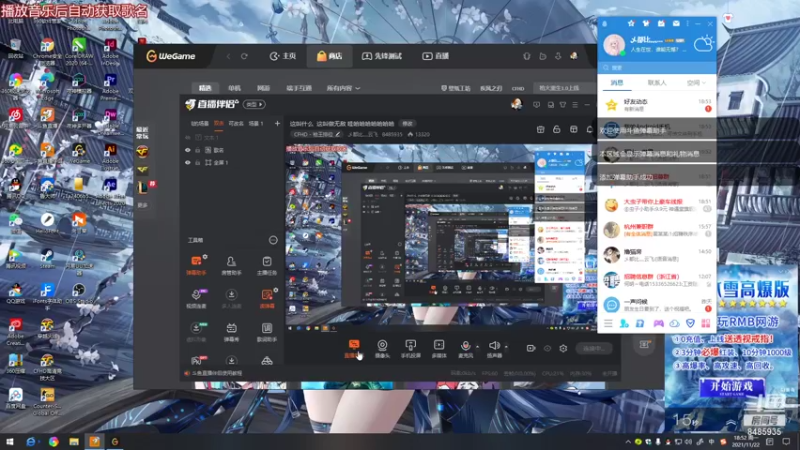Add new scene with plus icon
Viewport: 800px width, 450px height.
click(x=277, y=123)
